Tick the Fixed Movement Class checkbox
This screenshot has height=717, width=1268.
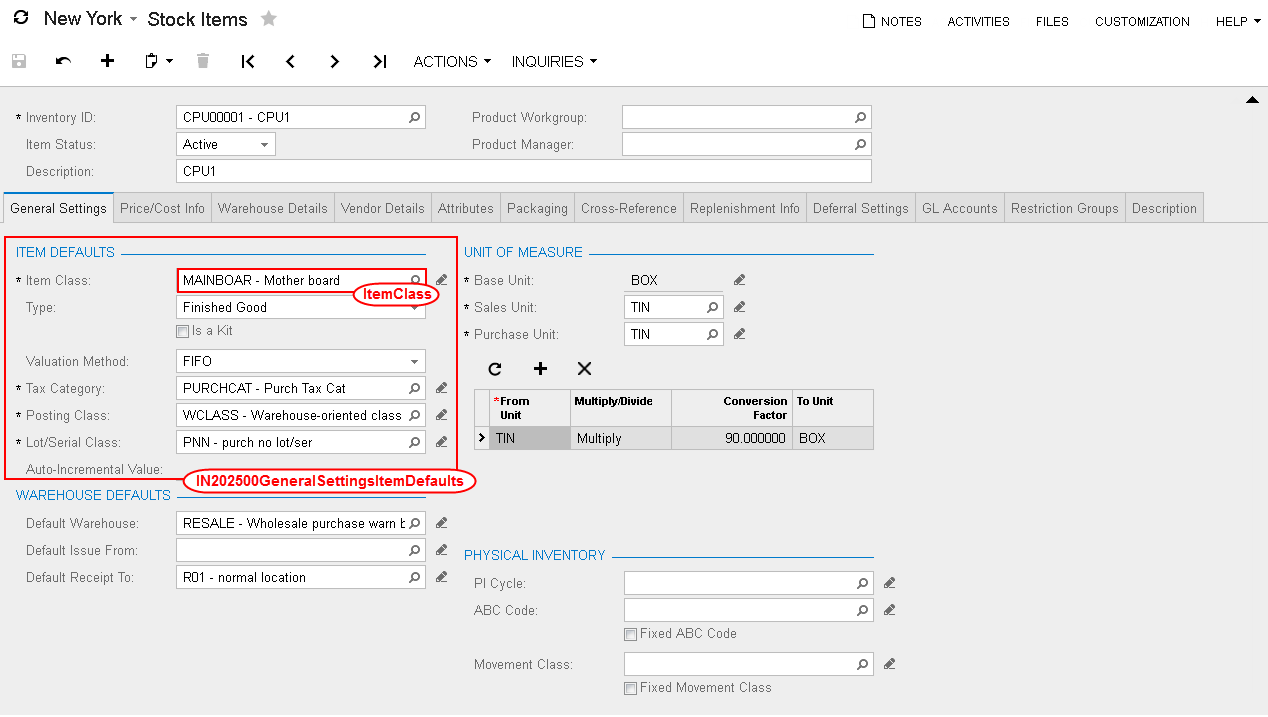(x=630, y=688)
